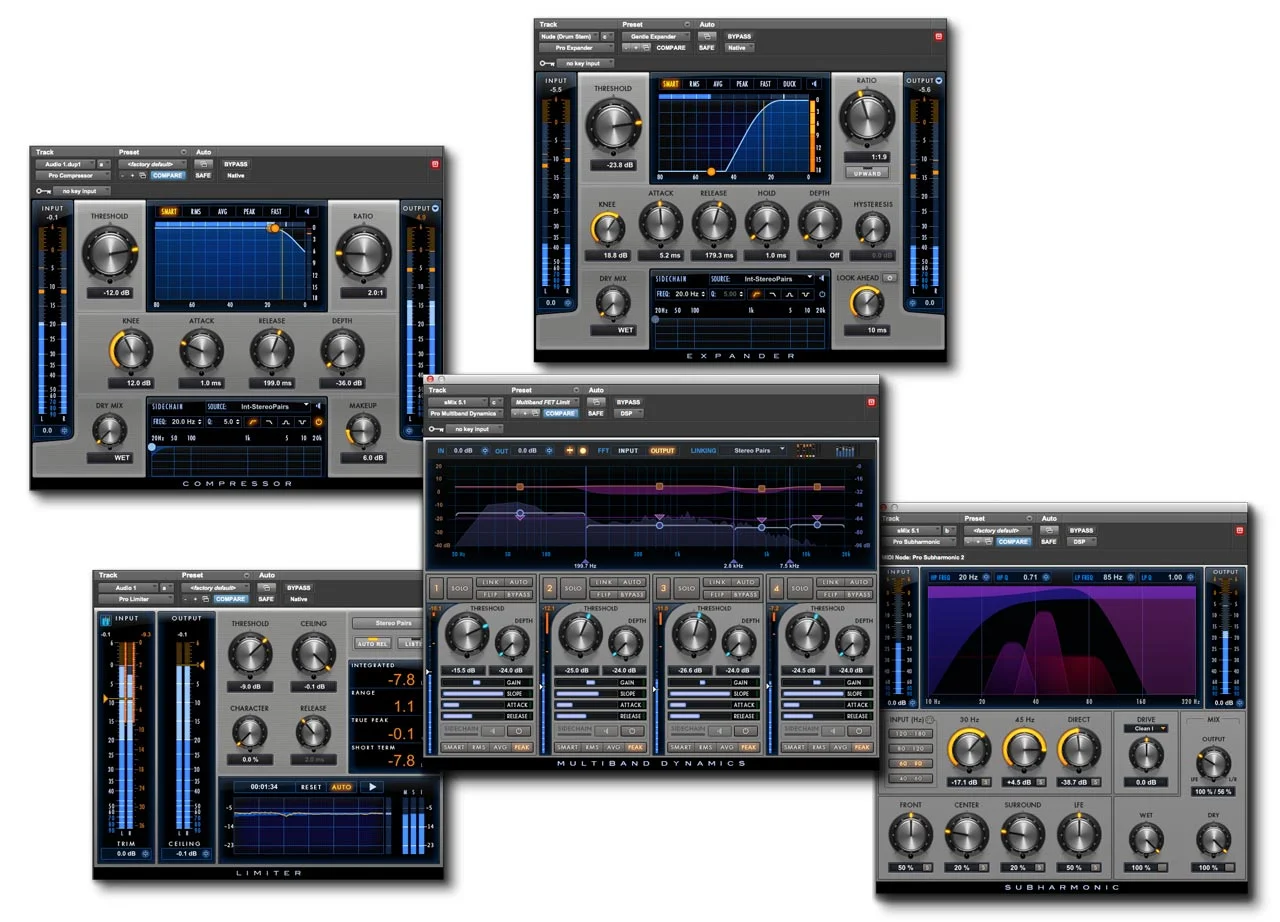The height and width of the screenshot is (922, 1280).
Task: Click the Mix Output knob in Subharmonic
Action: coord(1211,764)
